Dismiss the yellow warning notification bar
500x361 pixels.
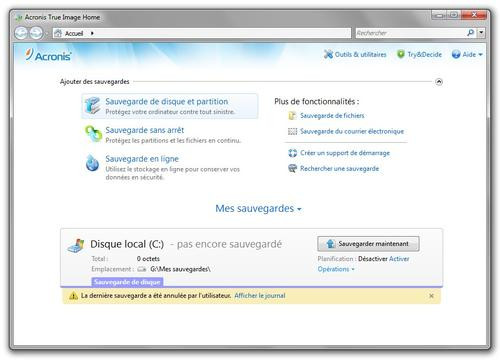coord(431,296)
